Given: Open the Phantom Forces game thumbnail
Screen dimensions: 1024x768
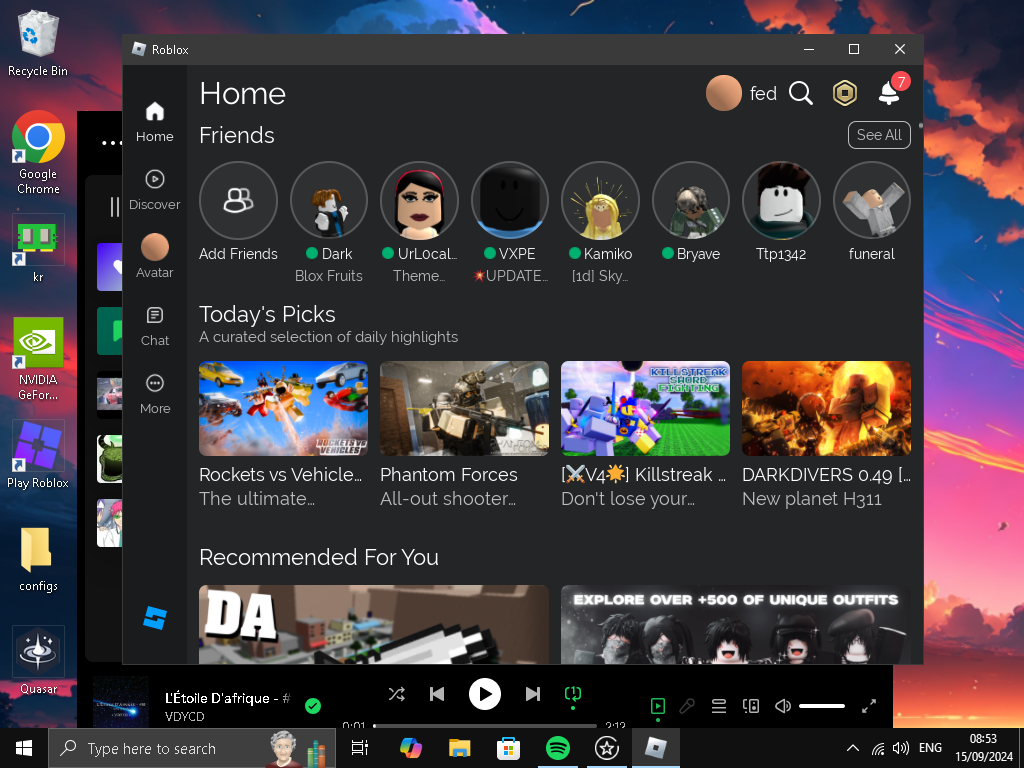Looking at the screenshot, I should point(464,408).
